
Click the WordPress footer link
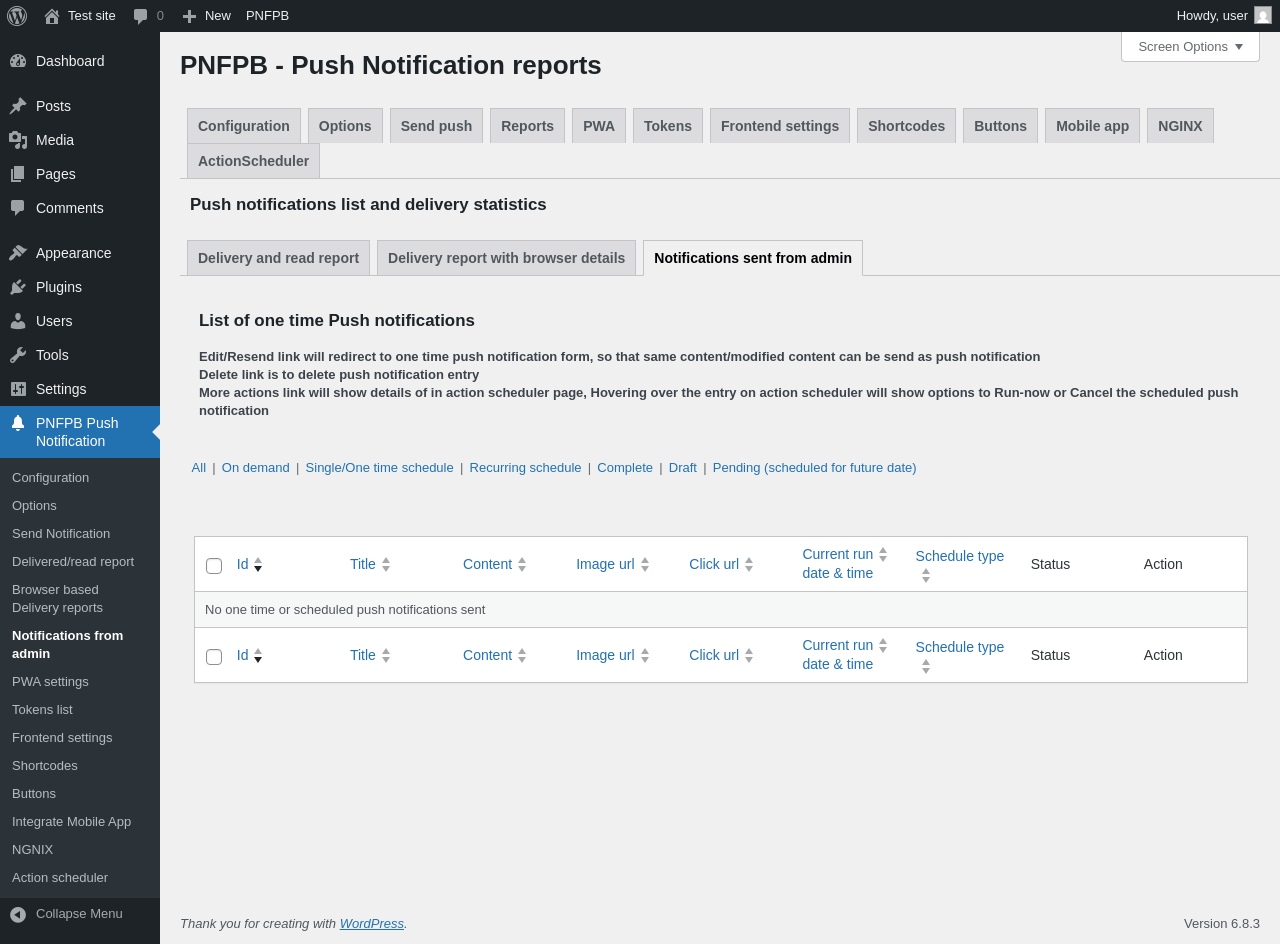point(371,923)
